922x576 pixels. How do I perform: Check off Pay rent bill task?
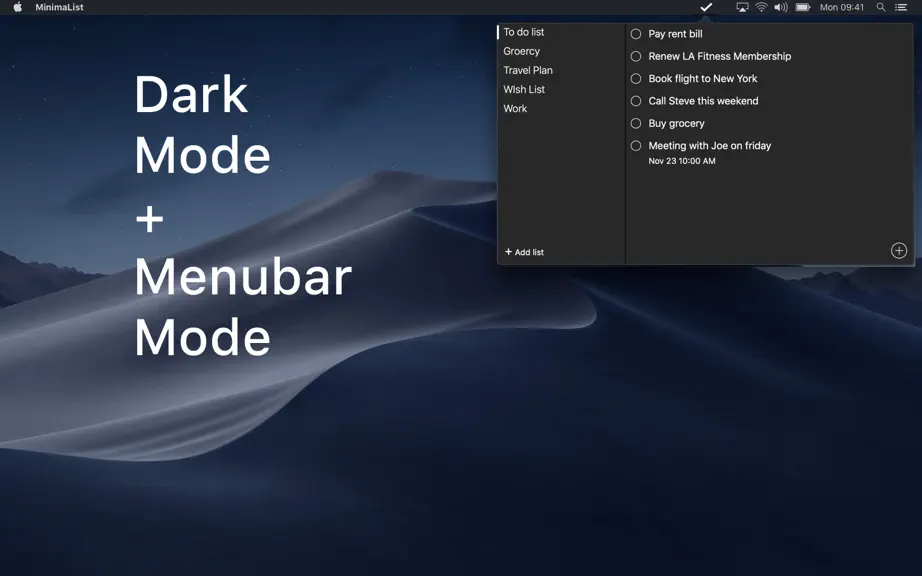click(636, 34)
